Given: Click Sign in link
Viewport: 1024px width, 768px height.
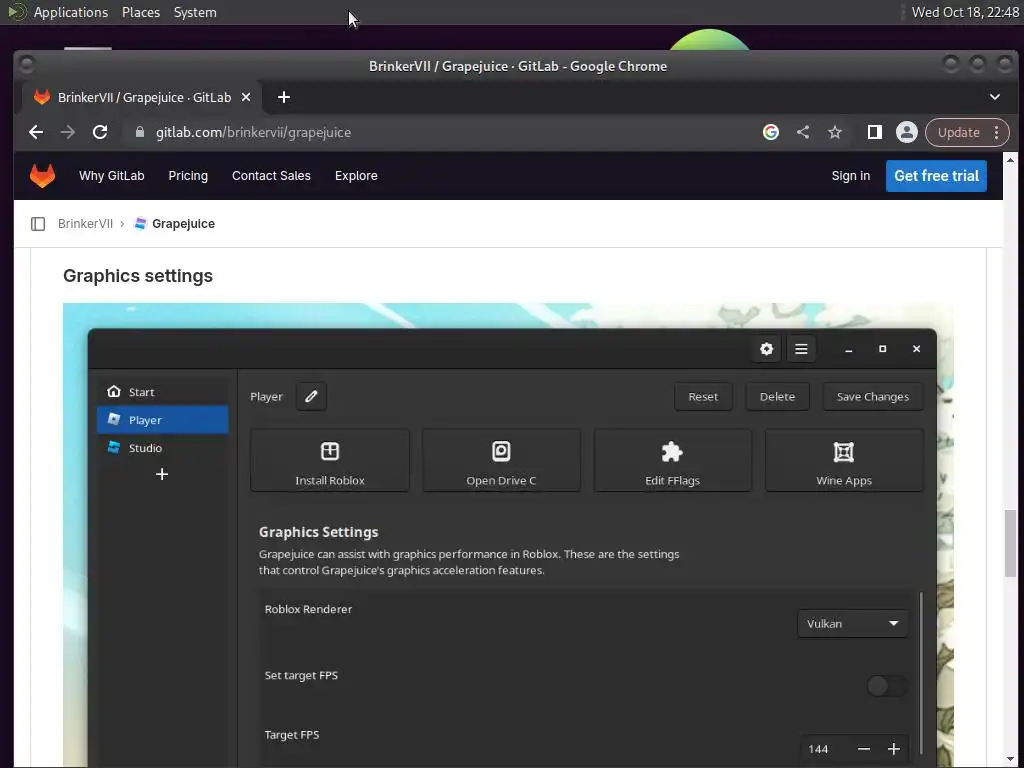Looking at the screenshot, I should [850, 176].
